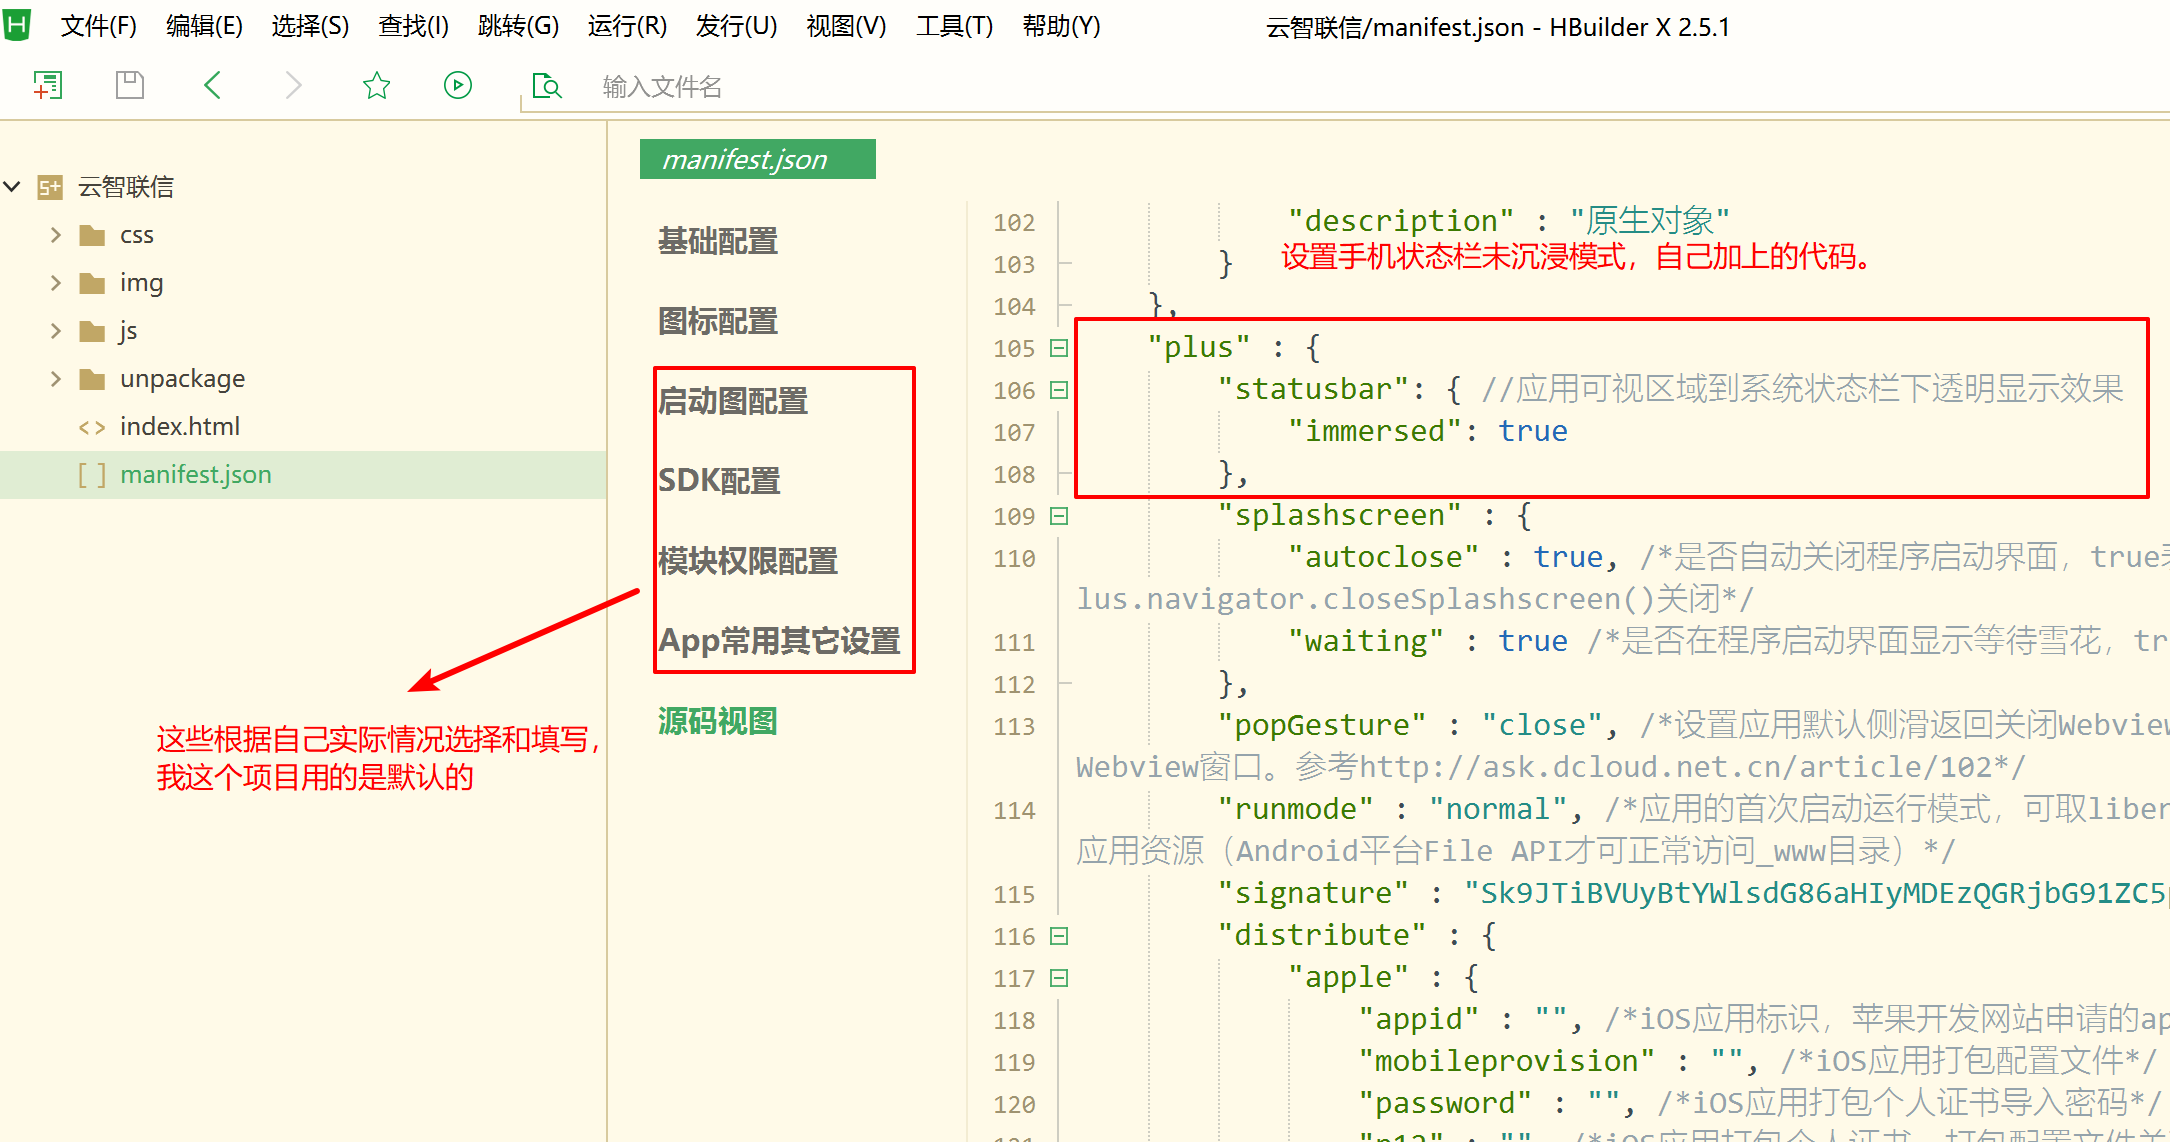Image resolution: width=2170 pixels, height=1142 pixels.
Task: Expand the css folder
Action: pos(56,235)
